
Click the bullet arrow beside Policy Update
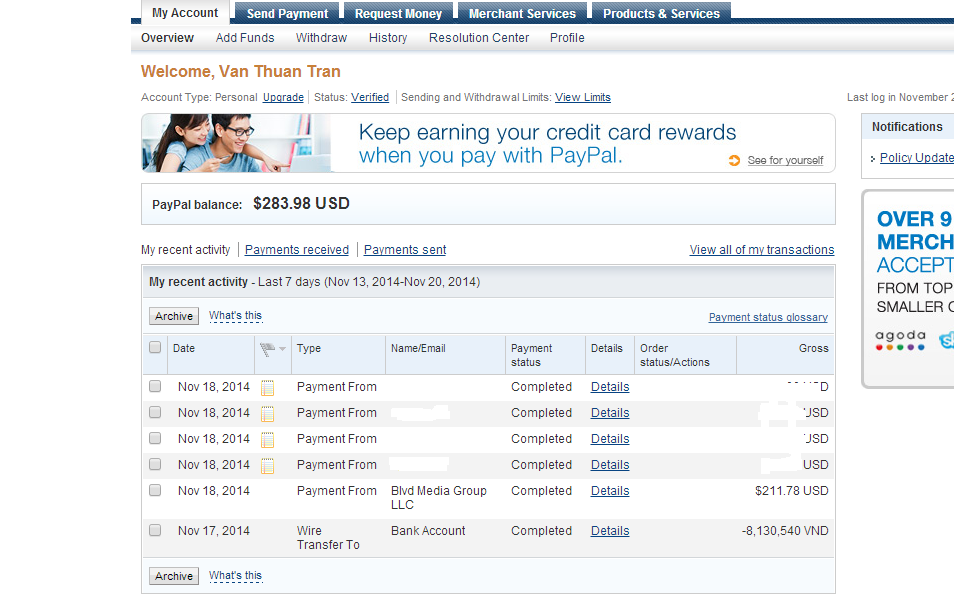pyautogui.click(x=873, y=159)
